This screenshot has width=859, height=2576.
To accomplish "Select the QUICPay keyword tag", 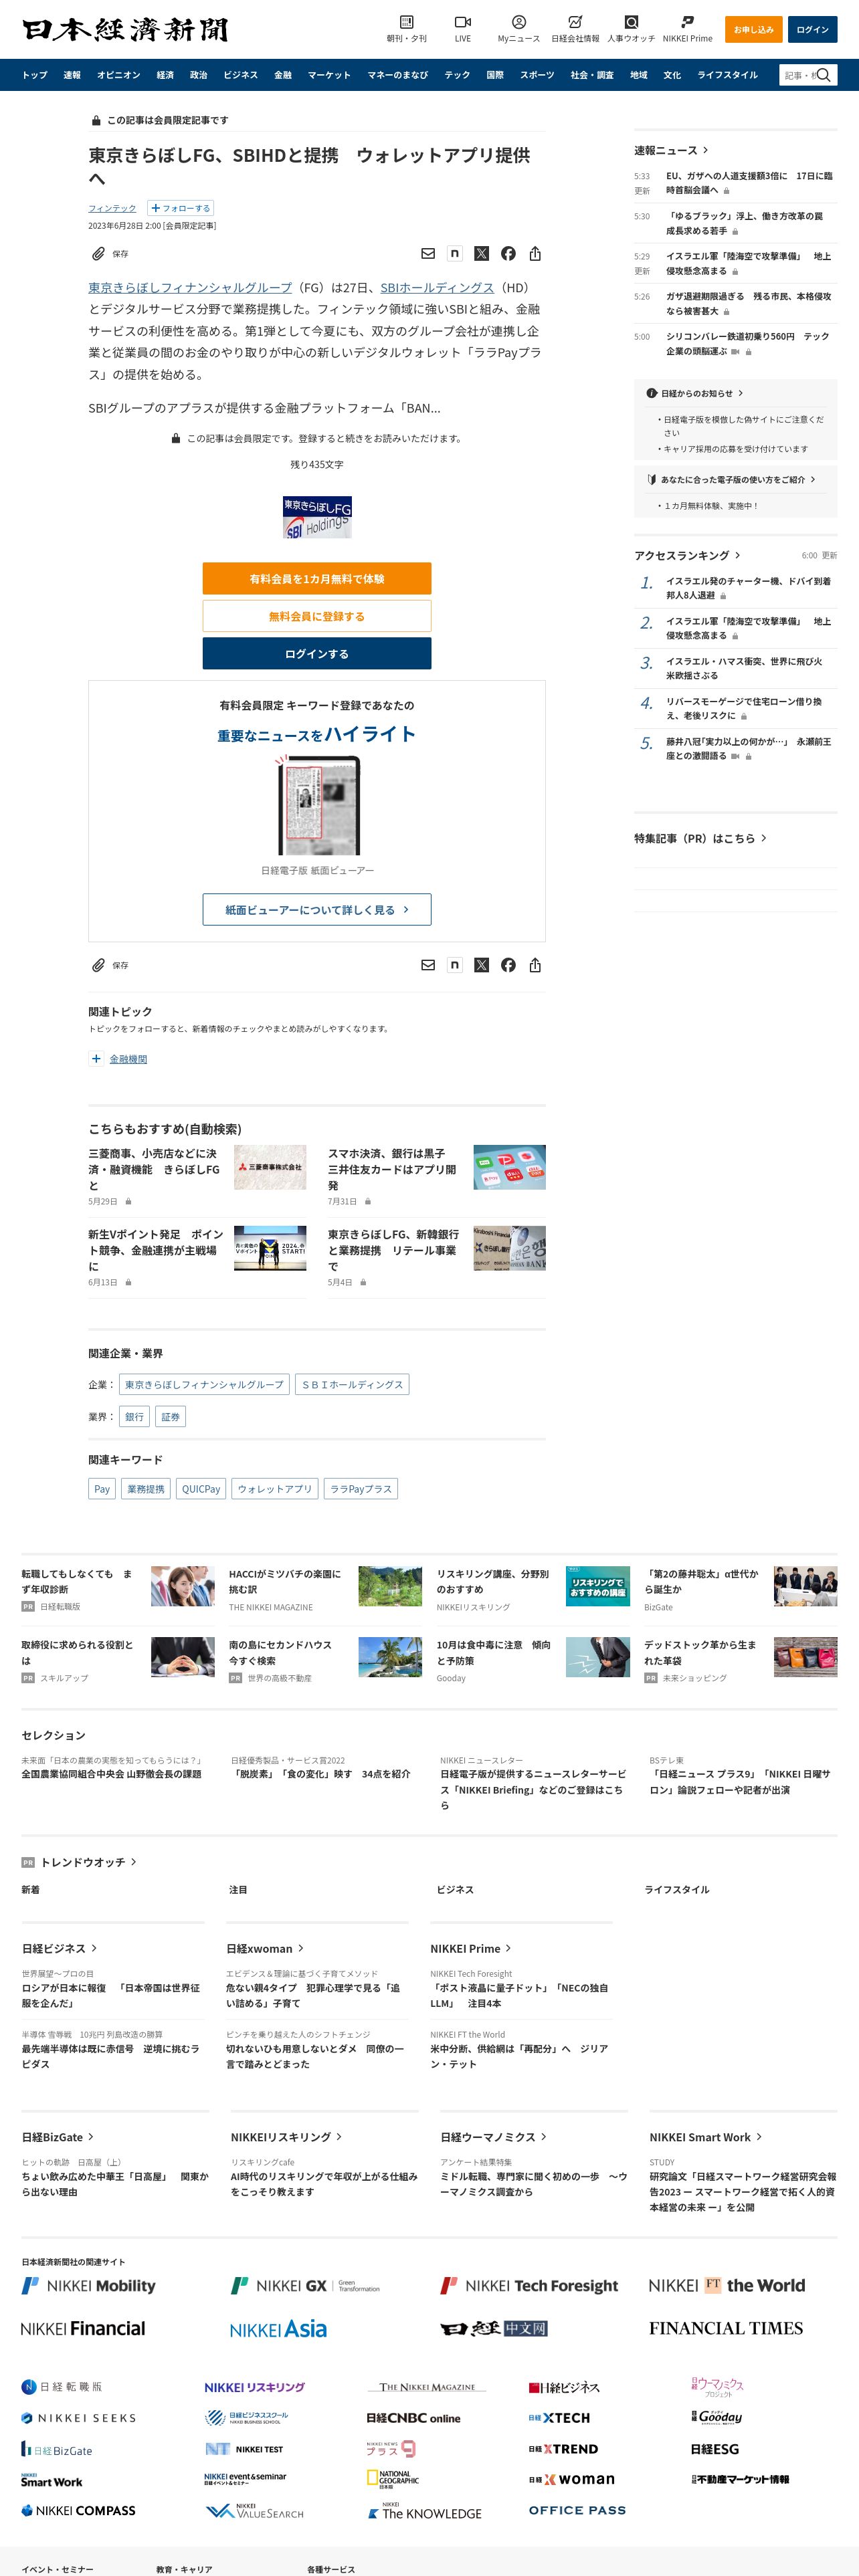I will tap(201, 1489).
